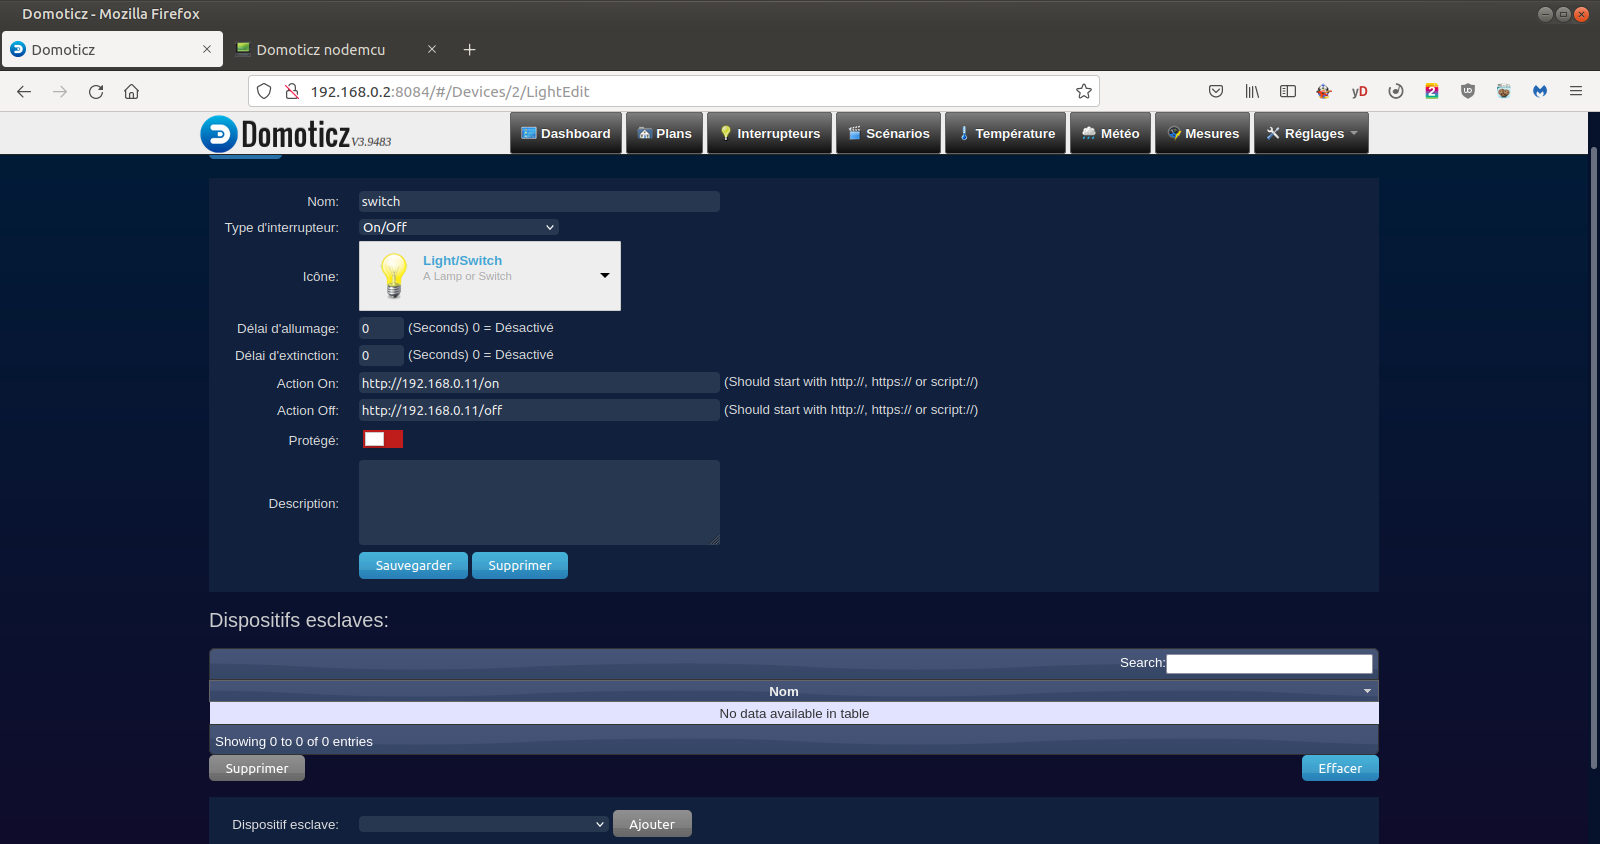Open the Dispositif esclave dropdown
This screenshot has height=844, width=1600.
pyautogui.click(x=483, y=824)
